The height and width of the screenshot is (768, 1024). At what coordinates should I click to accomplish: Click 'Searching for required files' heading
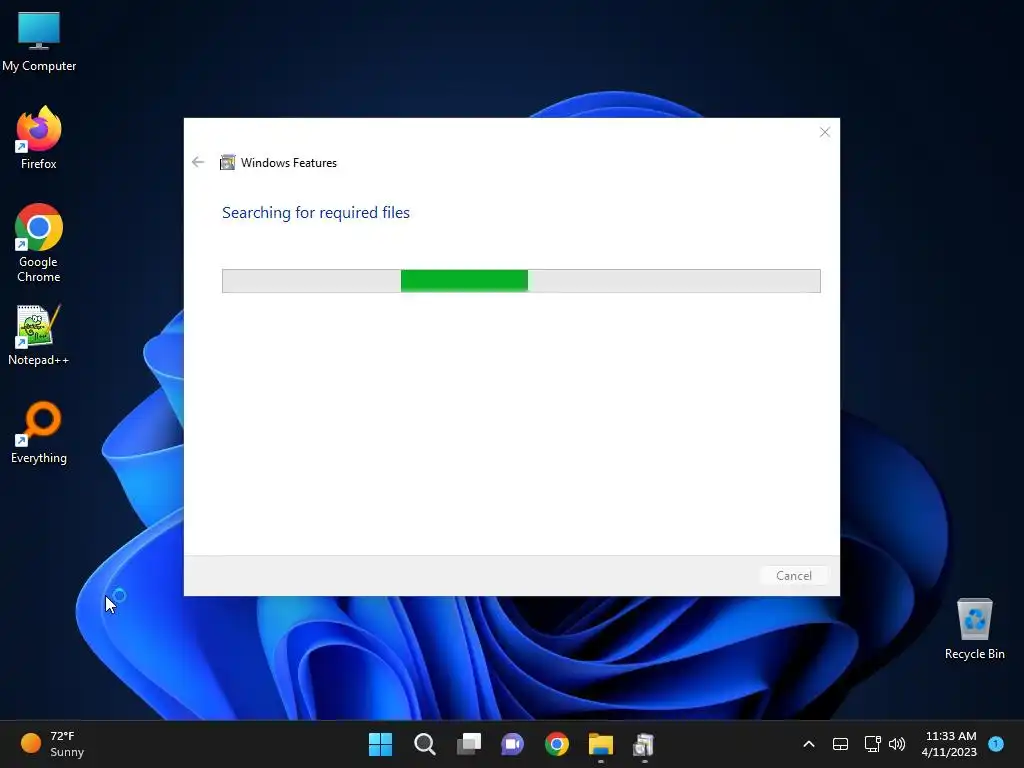[316, 213]
